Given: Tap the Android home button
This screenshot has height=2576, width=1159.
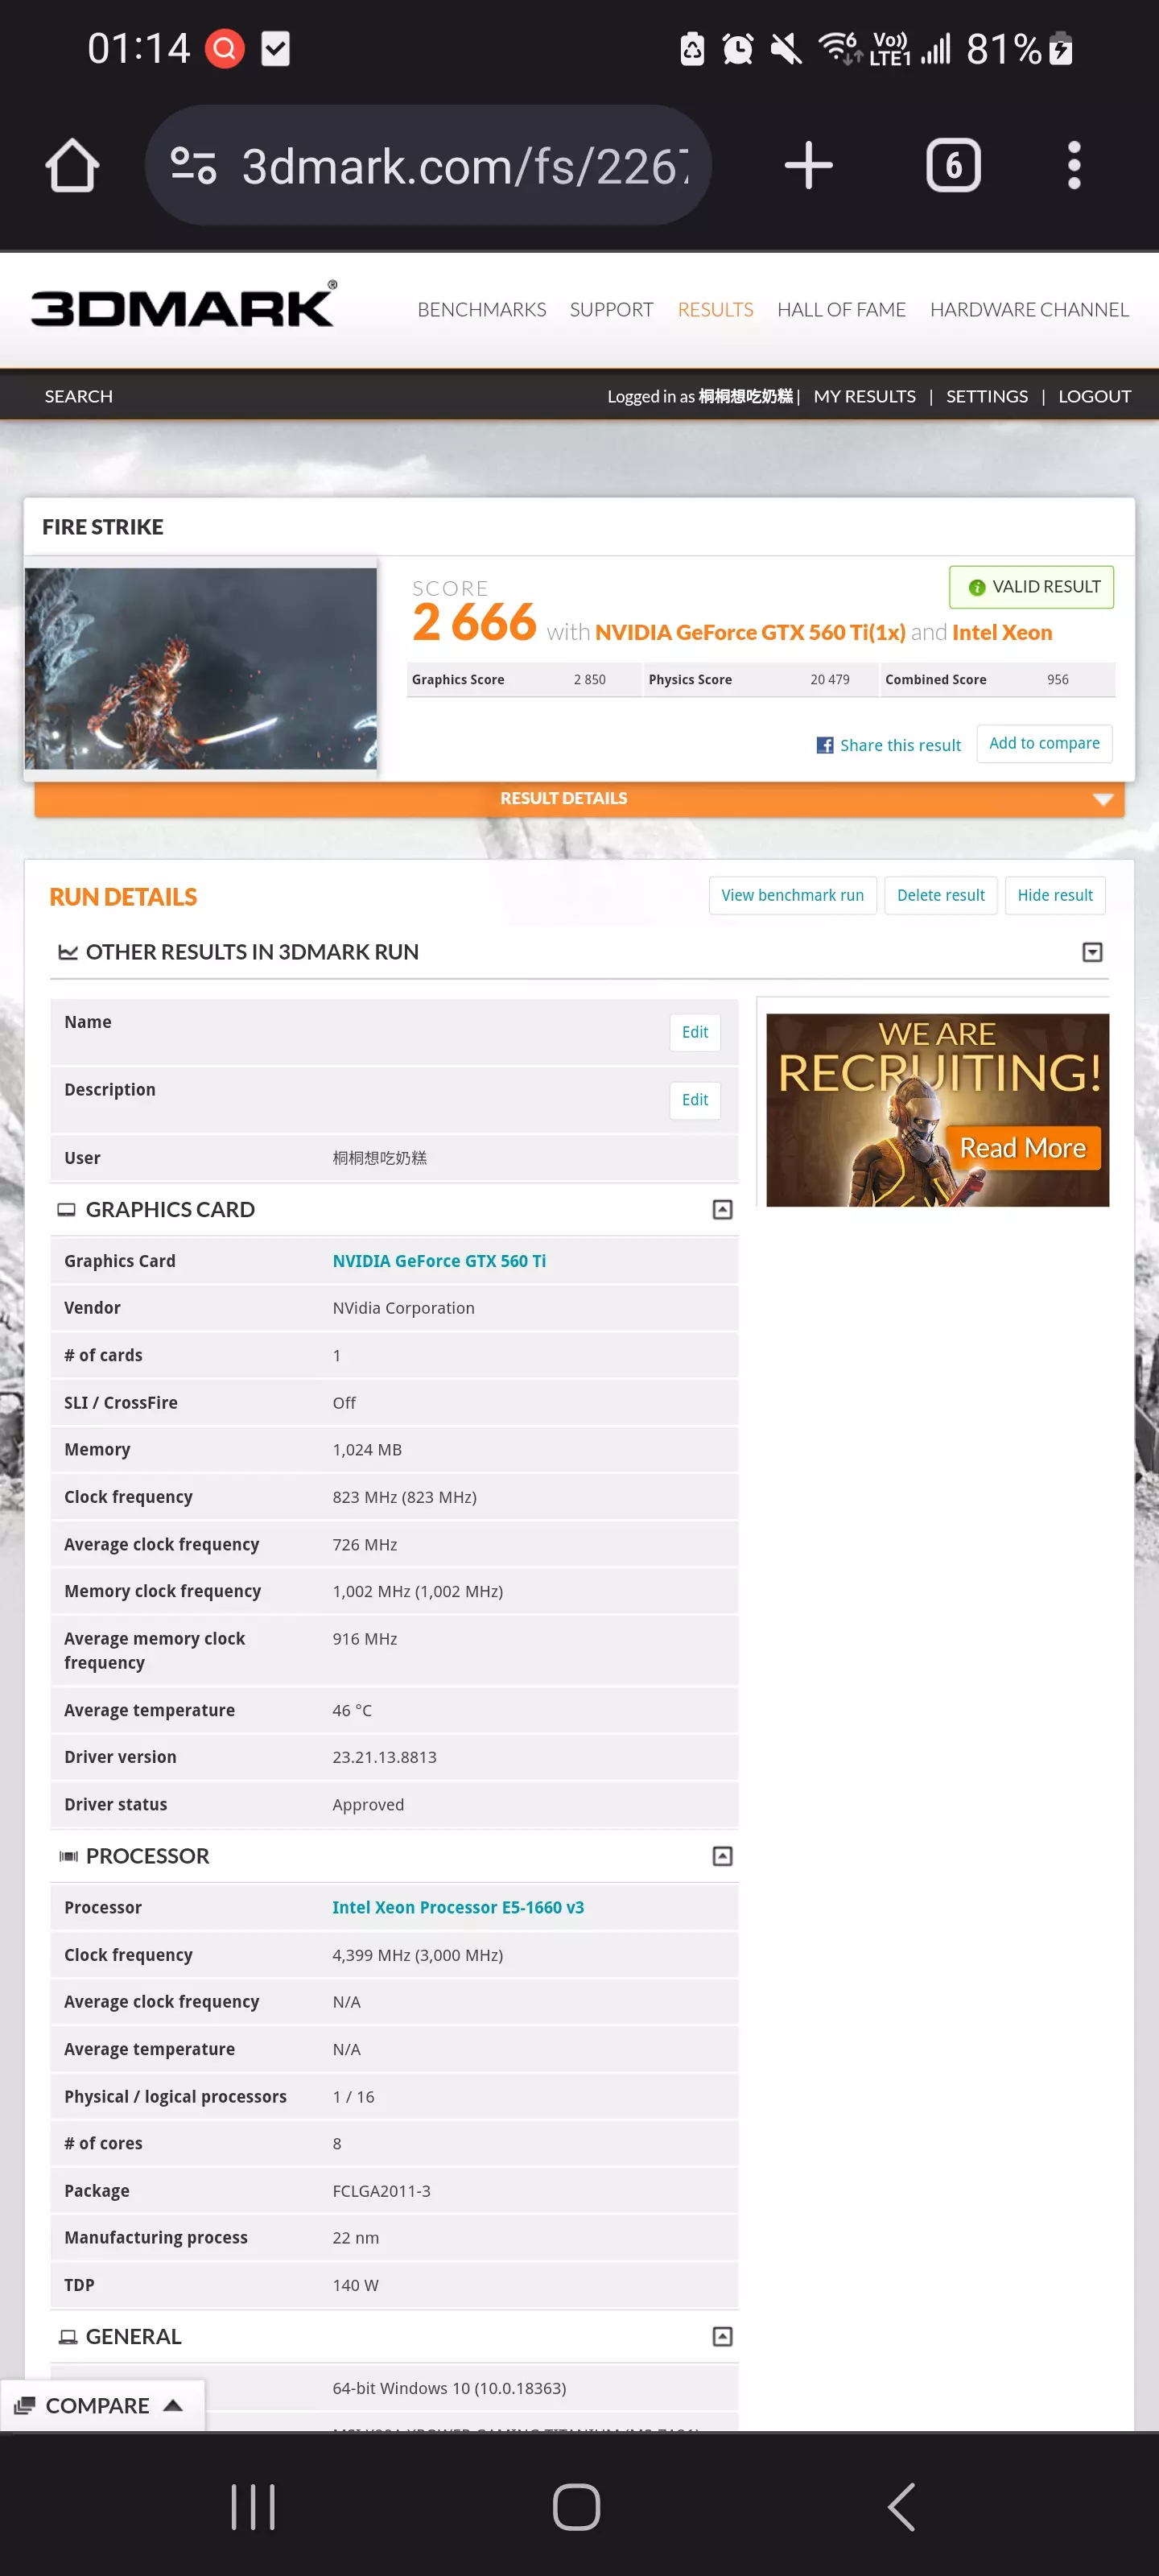Looking at the screenshot, I should click(x=577, y=2506).
